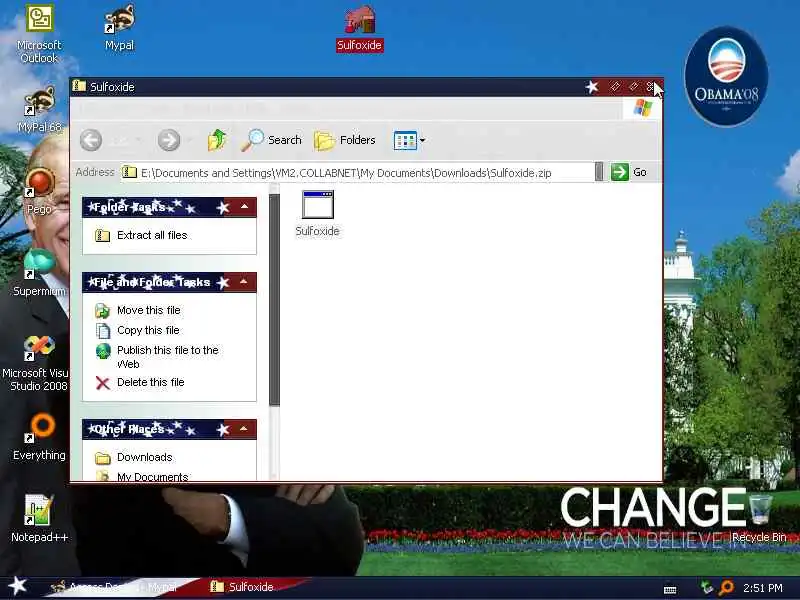Click the taskbar clock showing 2:51 PM
The image size is (800, 600).
[x=763, y=588]
